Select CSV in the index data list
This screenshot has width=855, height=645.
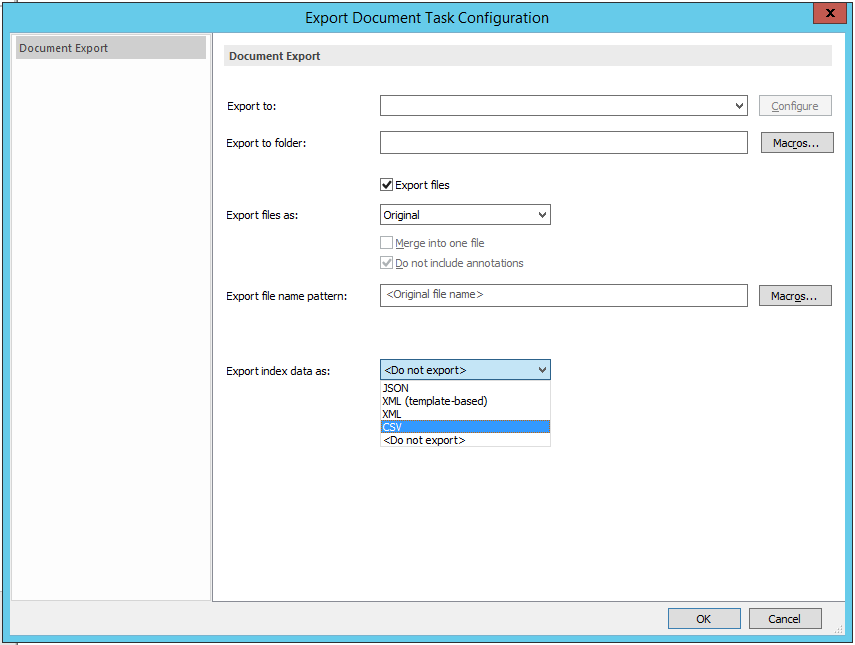tap(464, 427)
